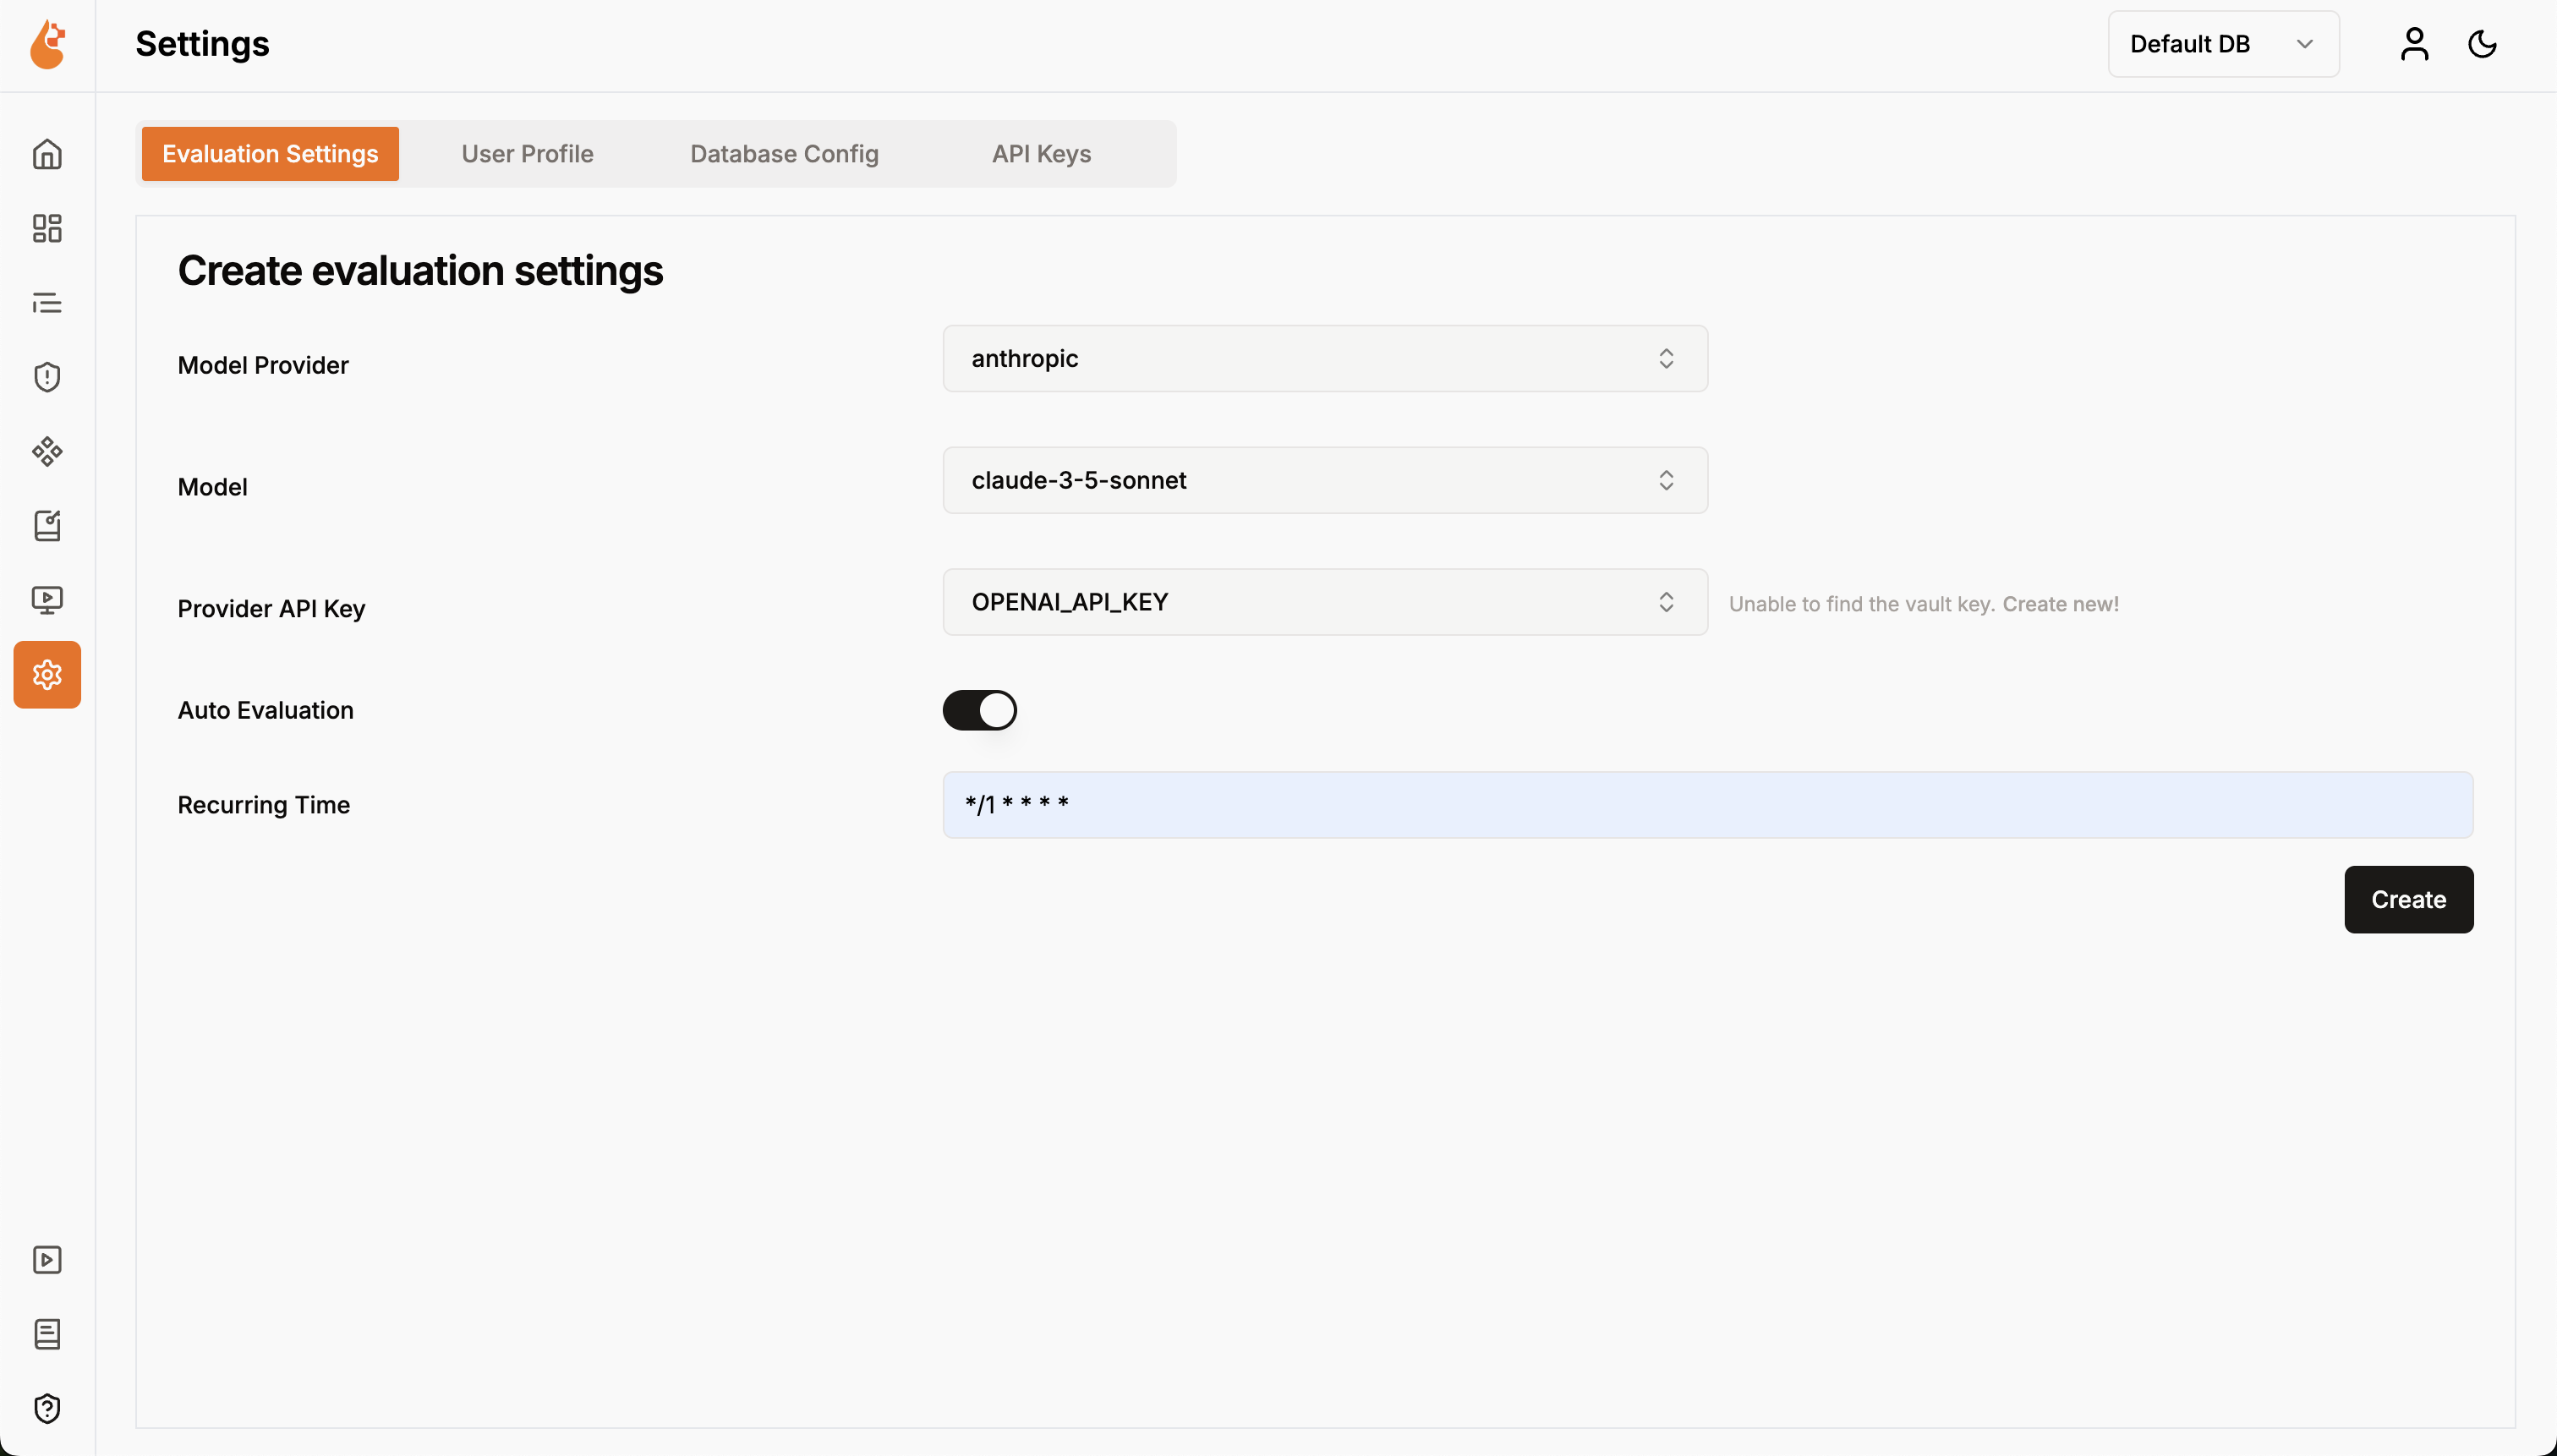Screen dimensions: 2557x1456
Task: Switch to the Database Config tab
Action: (784, 154)
